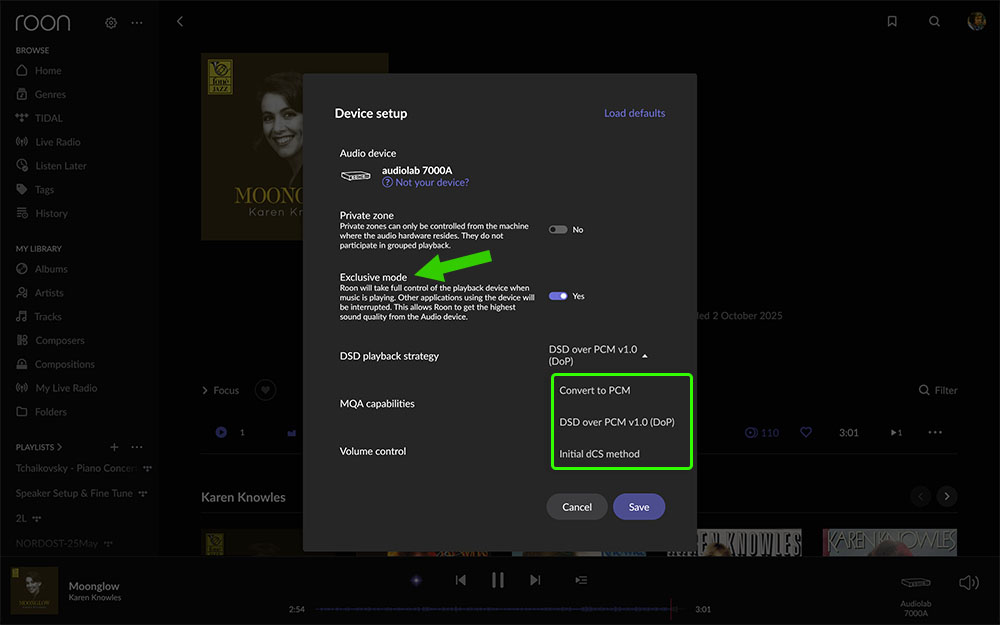Select DSD over PCM v1.0 (DoP) option
This screenshot has width=1000, height=625.
(616, 422)
